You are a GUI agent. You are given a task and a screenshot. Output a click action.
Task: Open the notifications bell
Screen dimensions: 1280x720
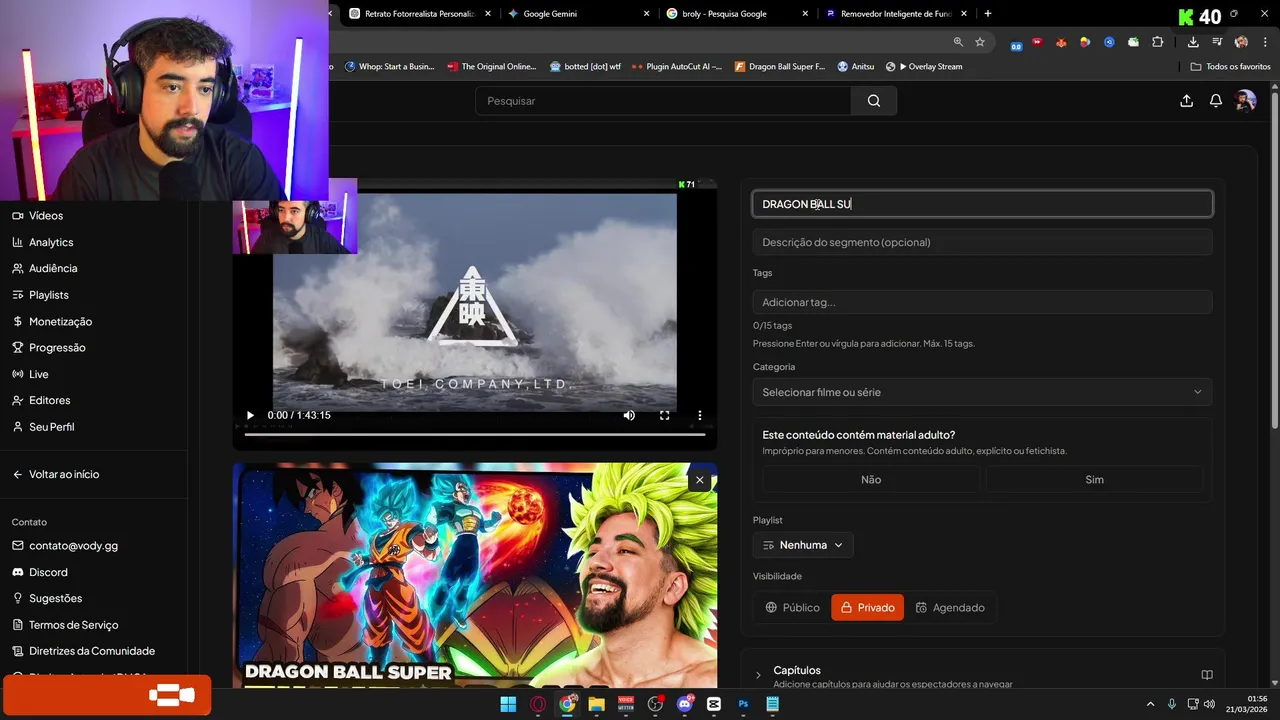tap(1216, 101)
